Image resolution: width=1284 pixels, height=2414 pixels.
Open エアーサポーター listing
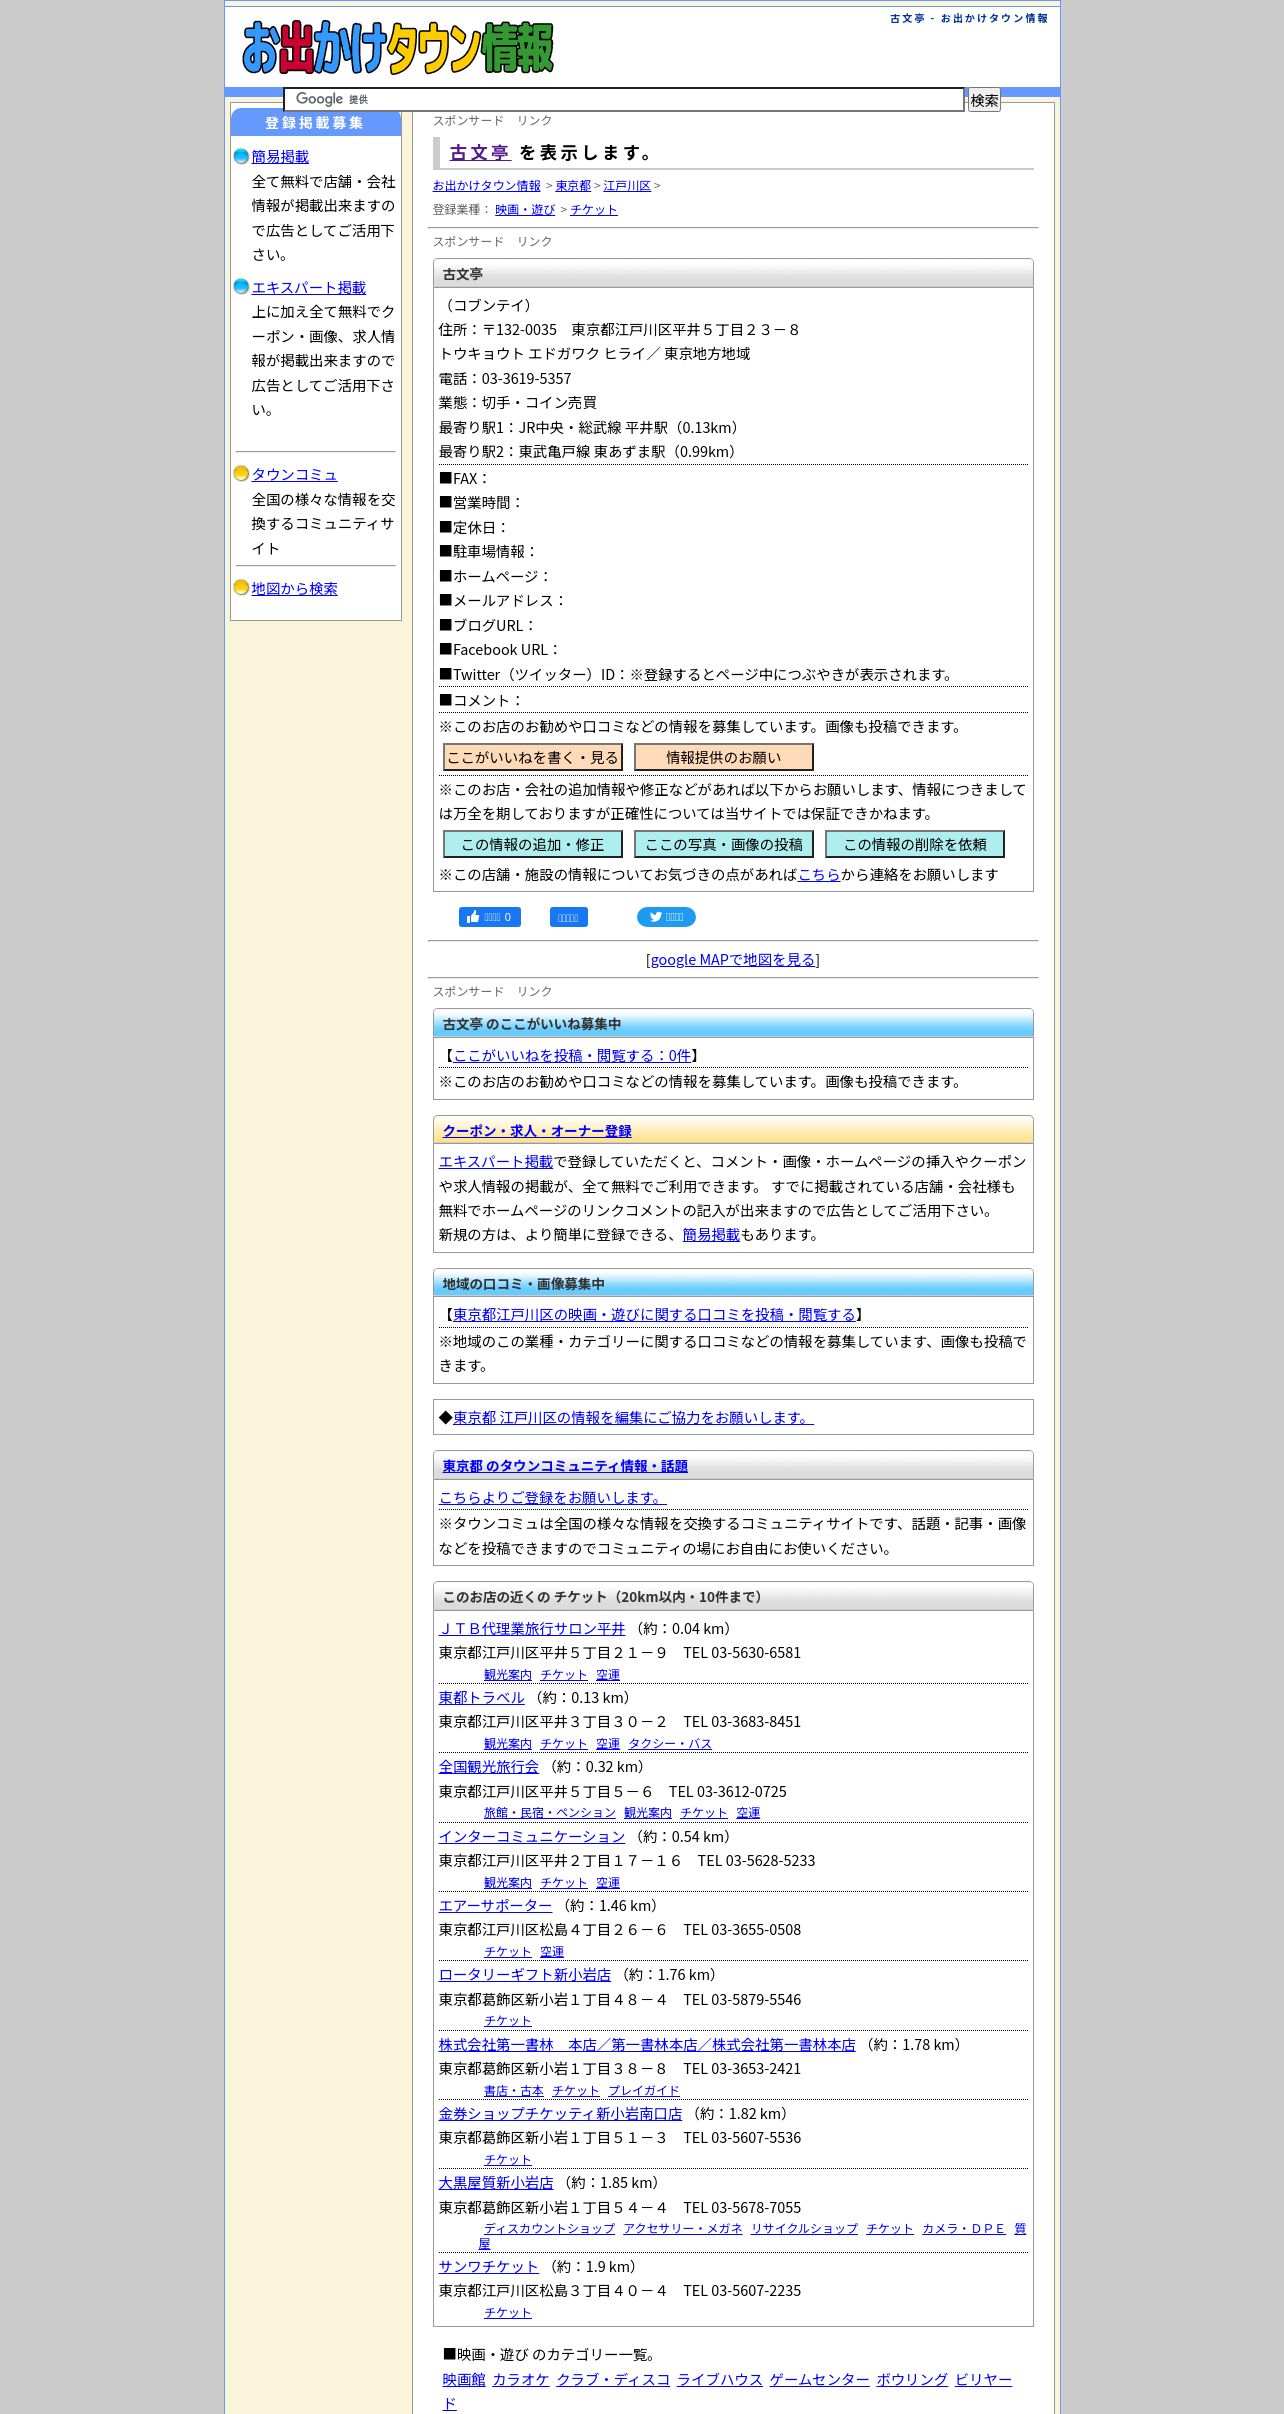496,1906
